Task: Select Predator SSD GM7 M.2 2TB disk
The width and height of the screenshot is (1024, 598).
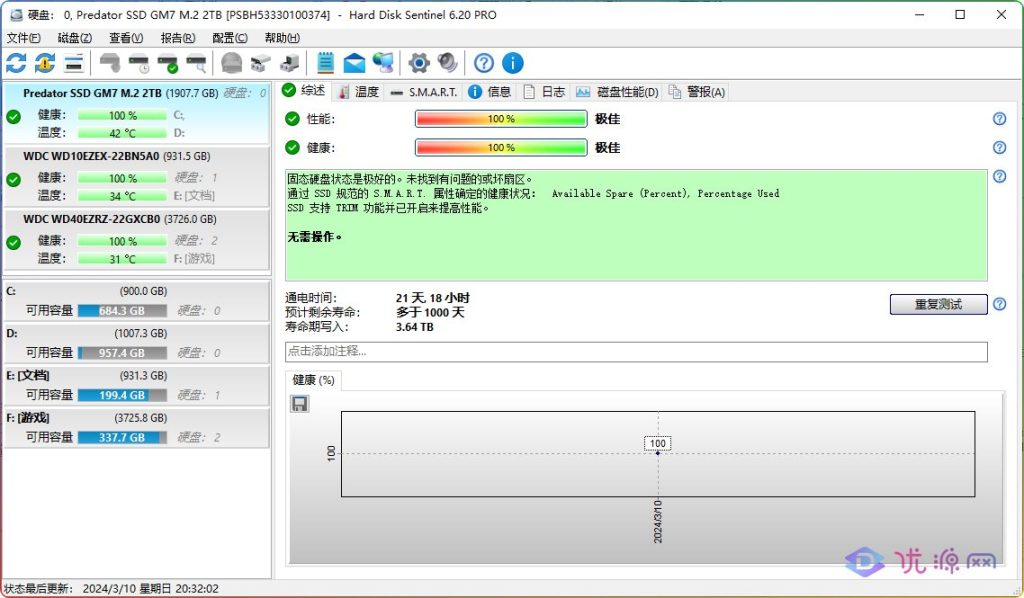Action: (136, 113)
